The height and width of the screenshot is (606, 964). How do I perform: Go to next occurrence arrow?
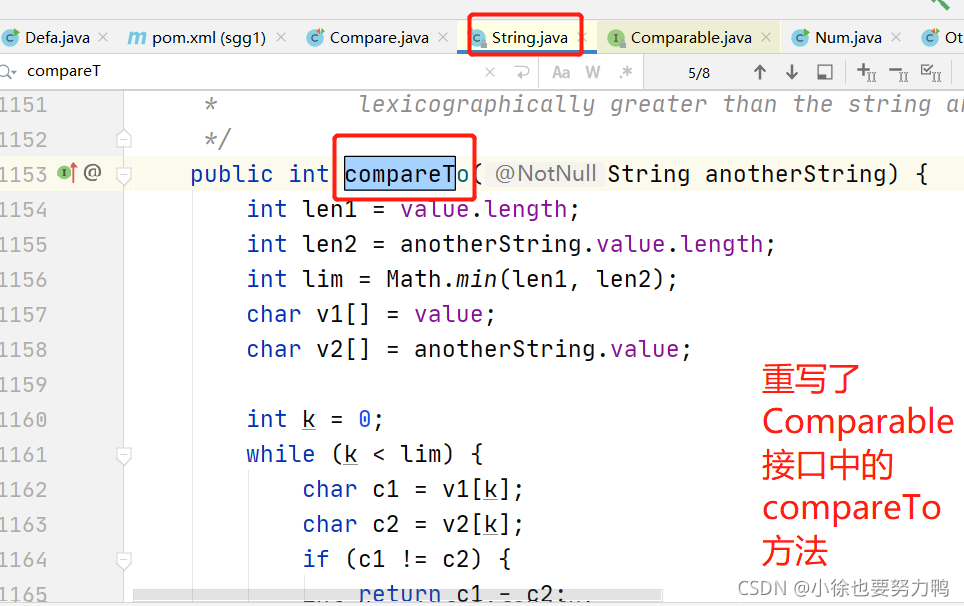coord(792,73)
